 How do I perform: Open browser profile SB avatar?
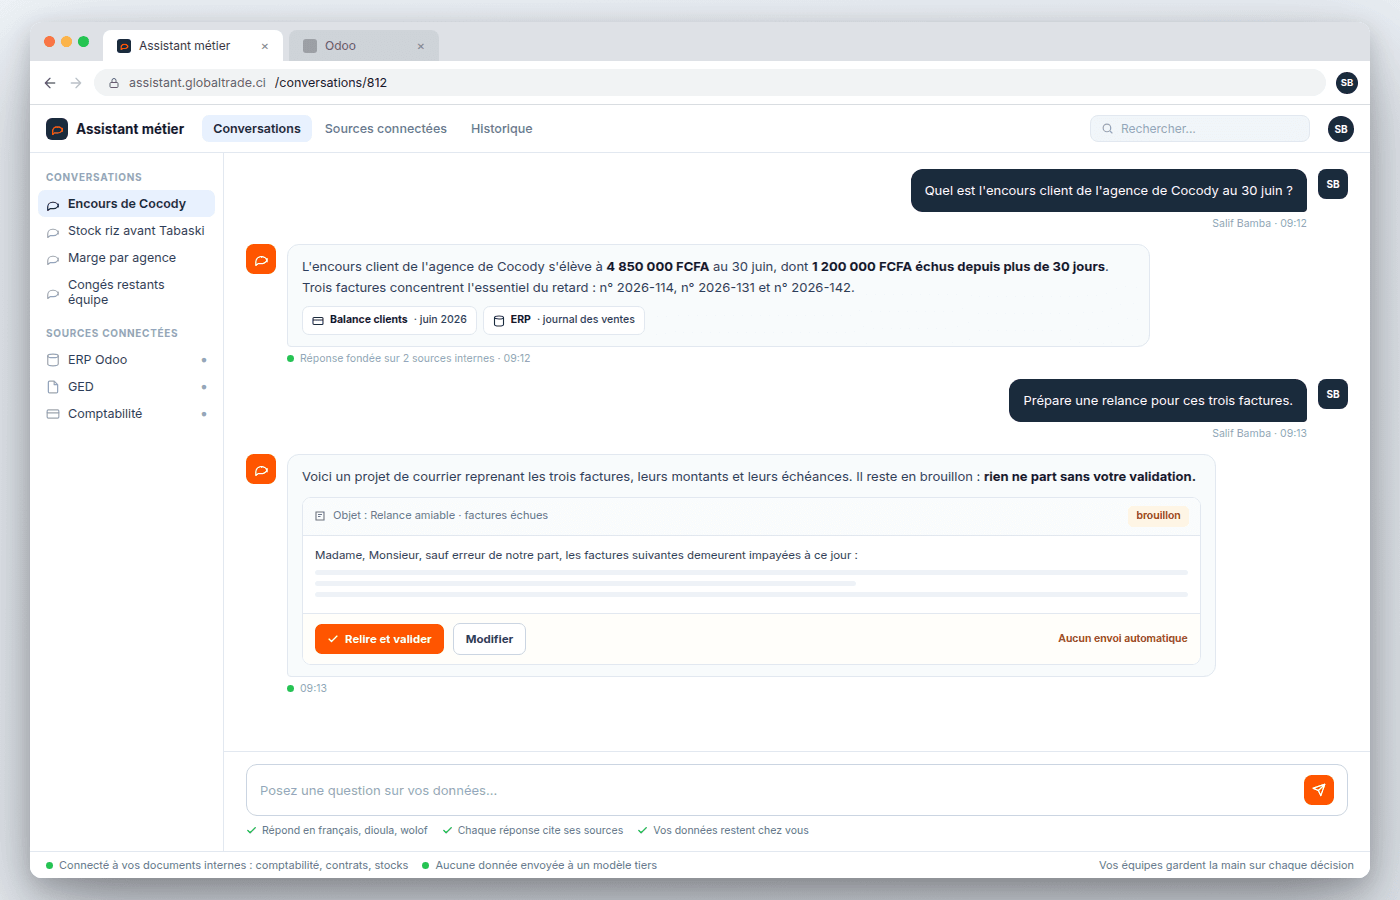tap(1347, 83)
